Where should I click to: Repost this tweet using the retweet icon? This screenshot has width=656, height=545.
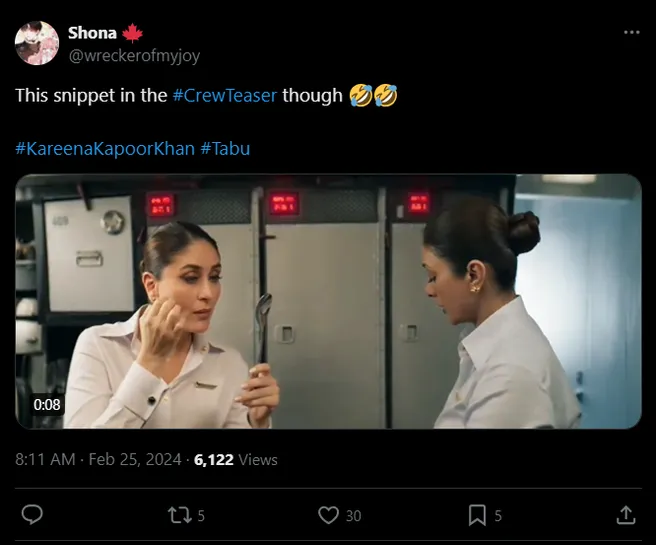click(x=178, y=515)
